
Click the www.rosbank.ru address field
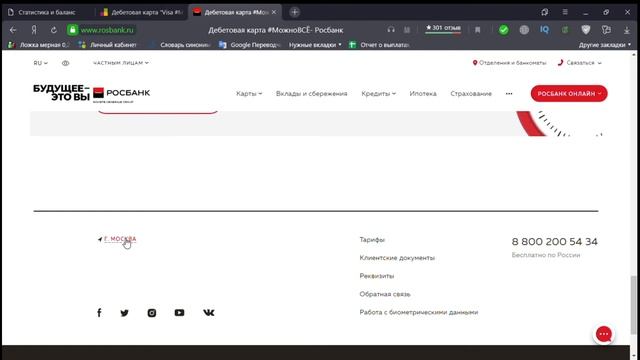107,30
